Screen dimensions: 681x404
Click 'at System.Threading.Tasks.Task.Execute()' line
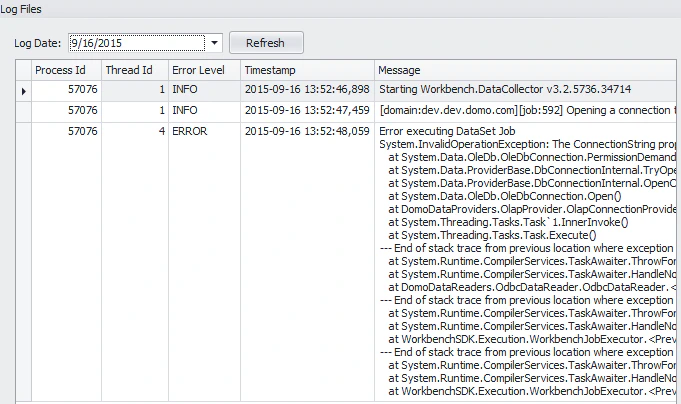tap(493, 235)
